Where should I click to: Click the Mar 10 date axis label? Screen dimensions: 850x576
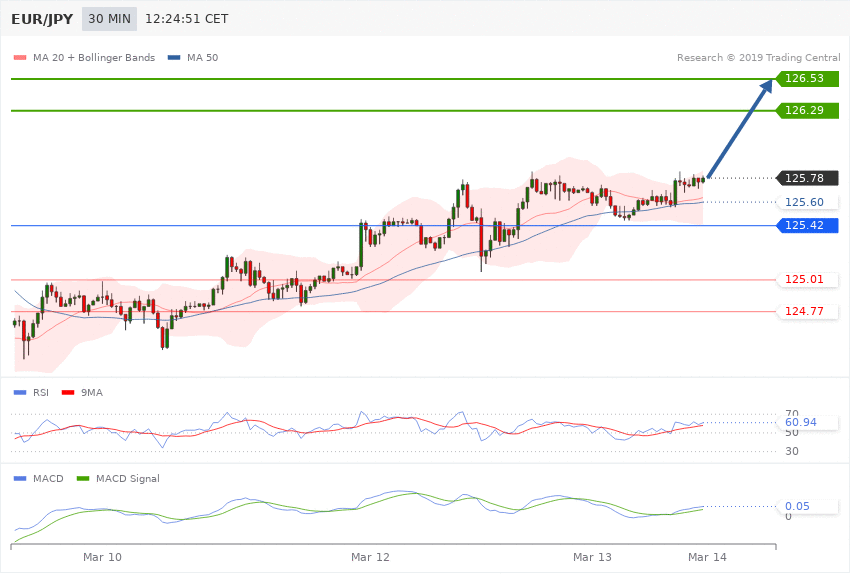(x=102, y=557)
